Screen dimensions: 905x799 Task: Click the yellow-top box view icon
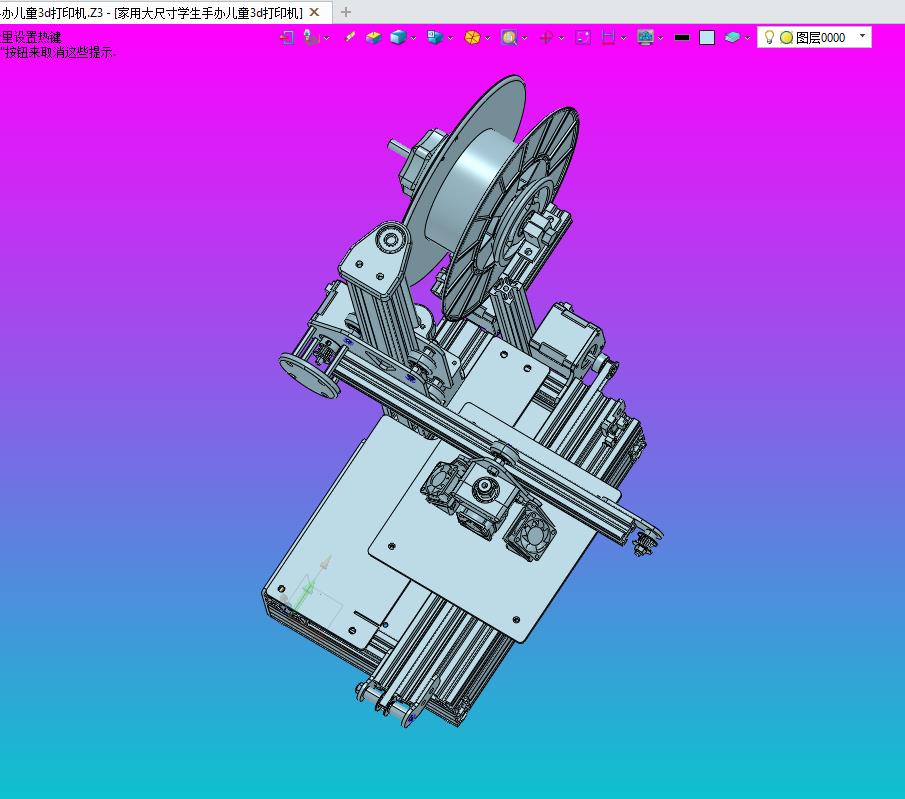click(374, 38)
